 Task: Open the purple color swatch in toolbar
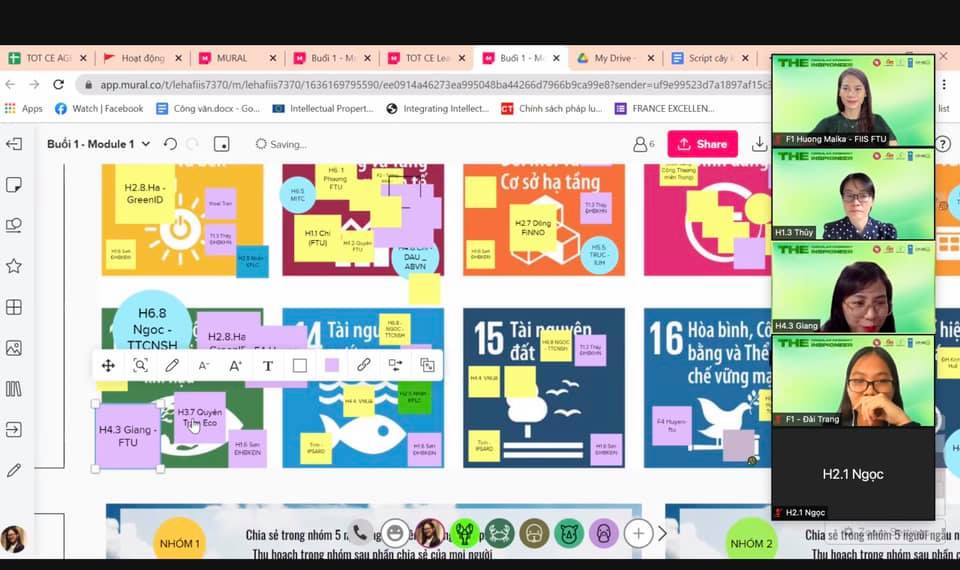[x=332, y=366]
